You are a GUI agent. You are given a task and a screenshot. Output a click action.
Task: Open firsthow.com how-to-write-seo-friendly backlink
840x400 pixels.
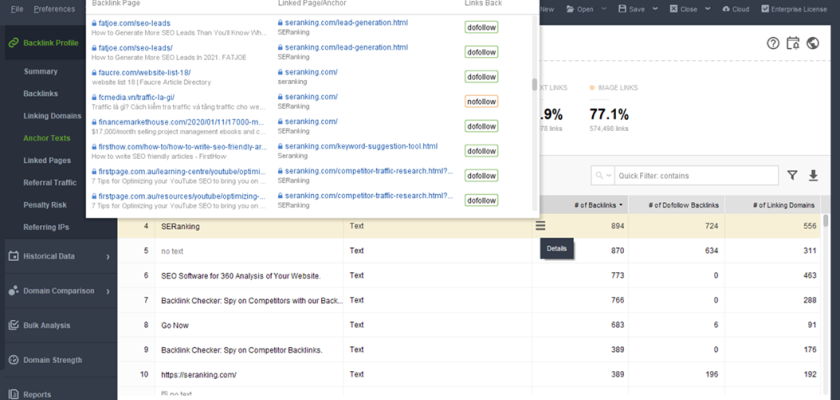(182, 146)
